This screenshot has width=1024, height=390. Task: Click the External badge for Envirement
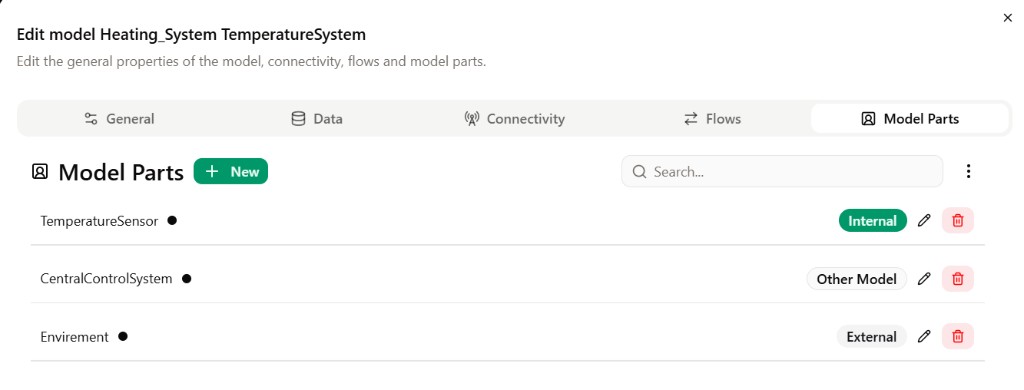[871, 336]
